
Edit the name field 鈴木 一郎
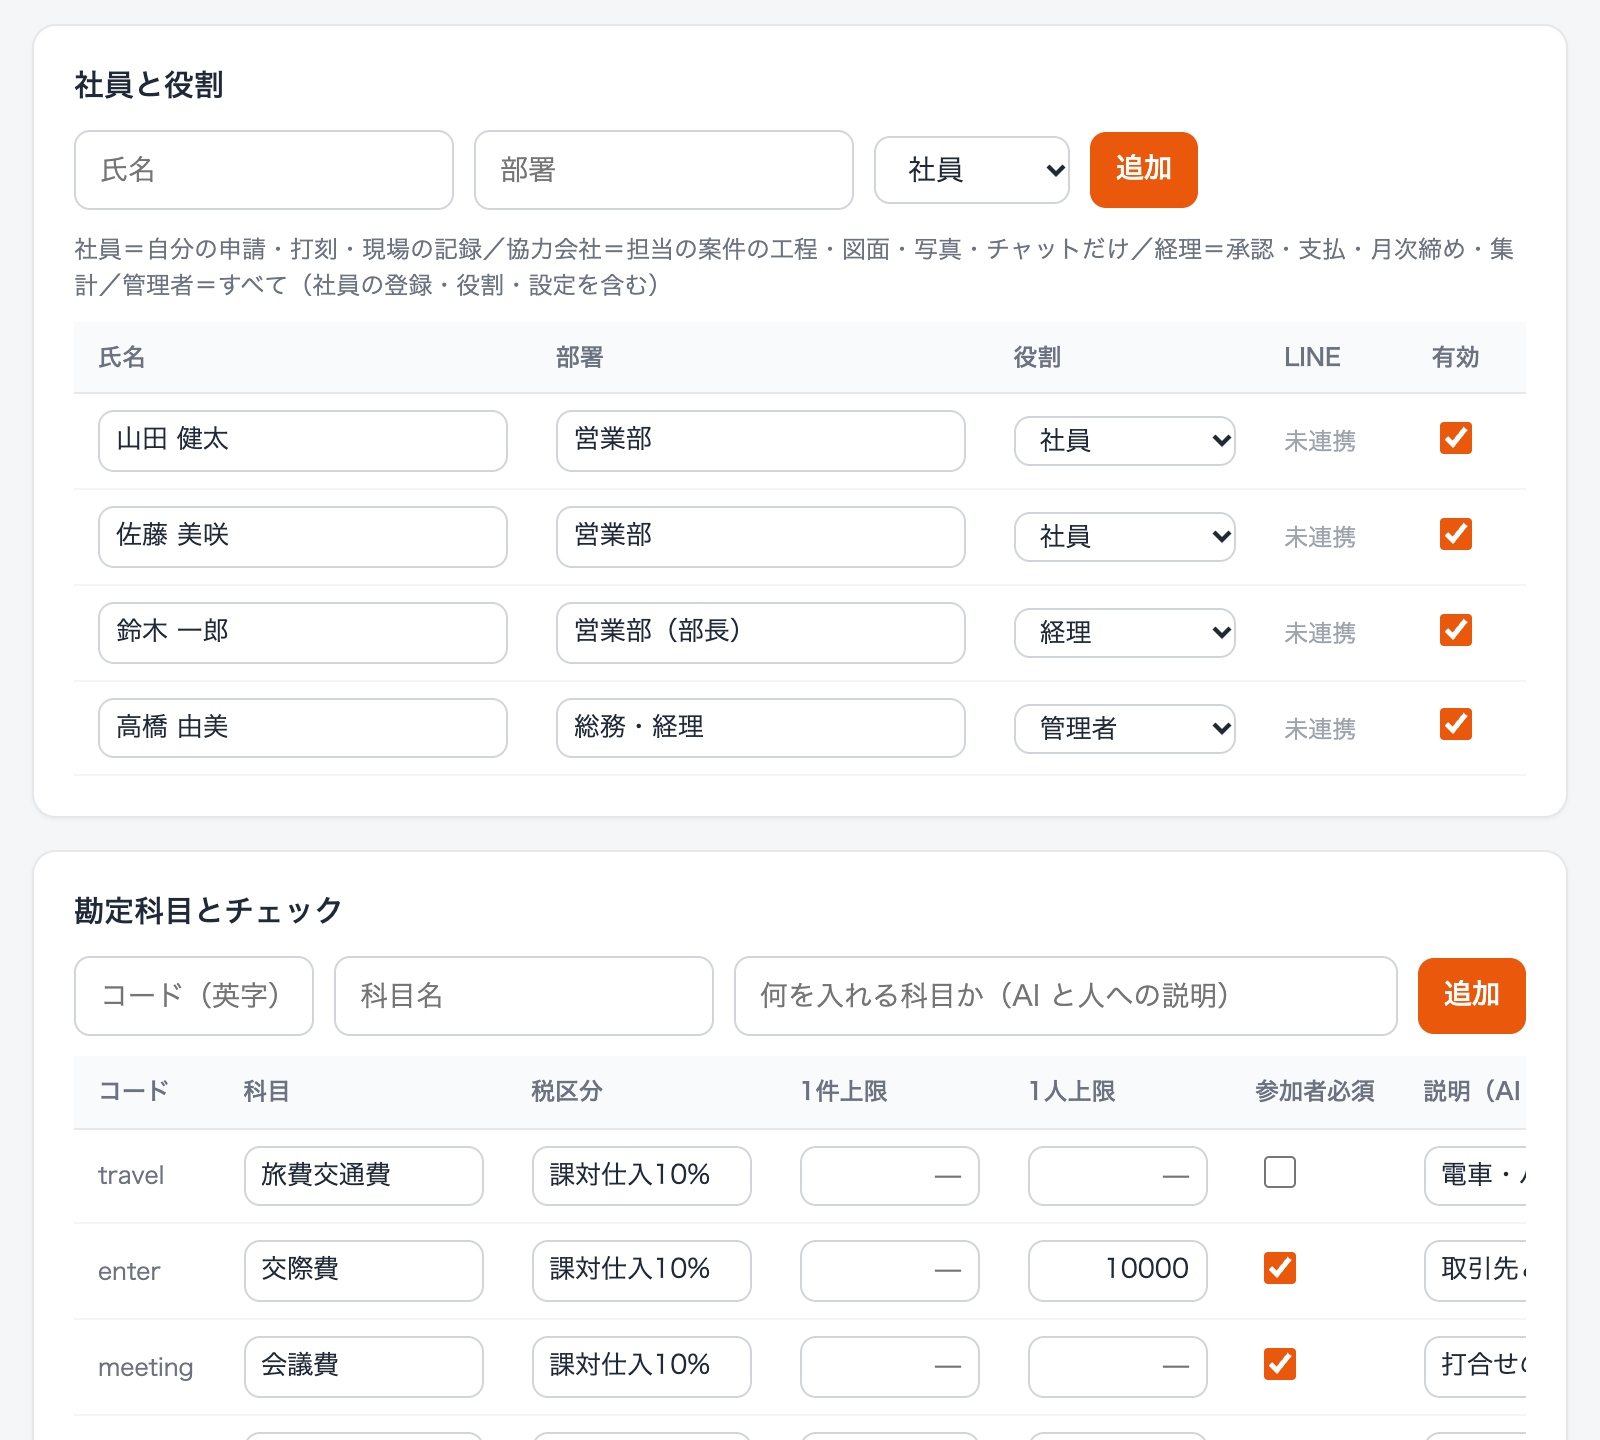click(x=303, y=633)
